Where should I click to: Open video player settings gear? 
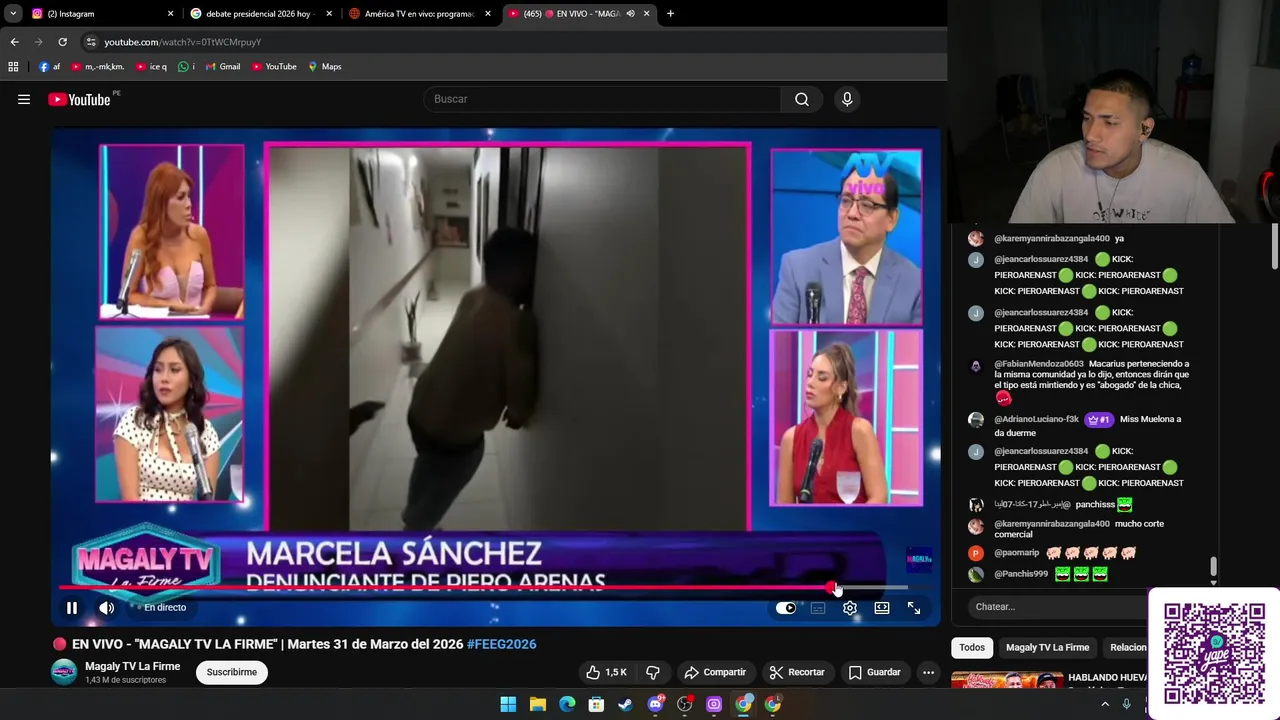(850, 607)
